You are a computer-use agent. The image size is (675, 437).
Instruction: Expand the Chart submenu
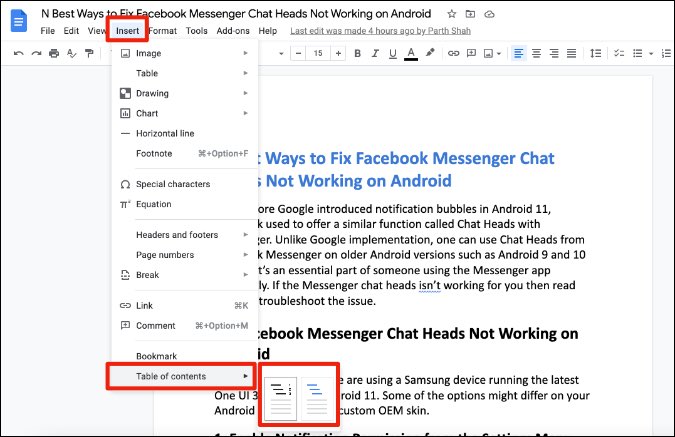184,113
